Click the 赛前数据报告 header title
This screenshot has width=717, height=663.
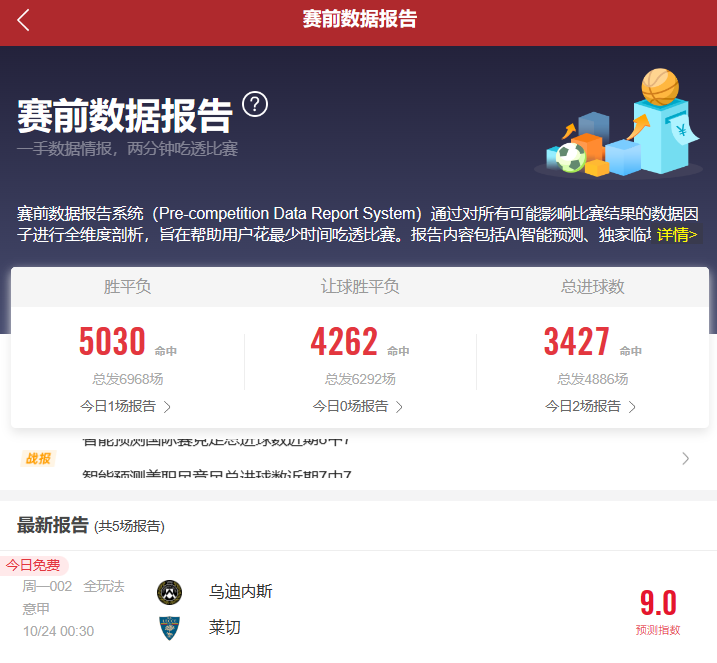[x=359, y=19]
